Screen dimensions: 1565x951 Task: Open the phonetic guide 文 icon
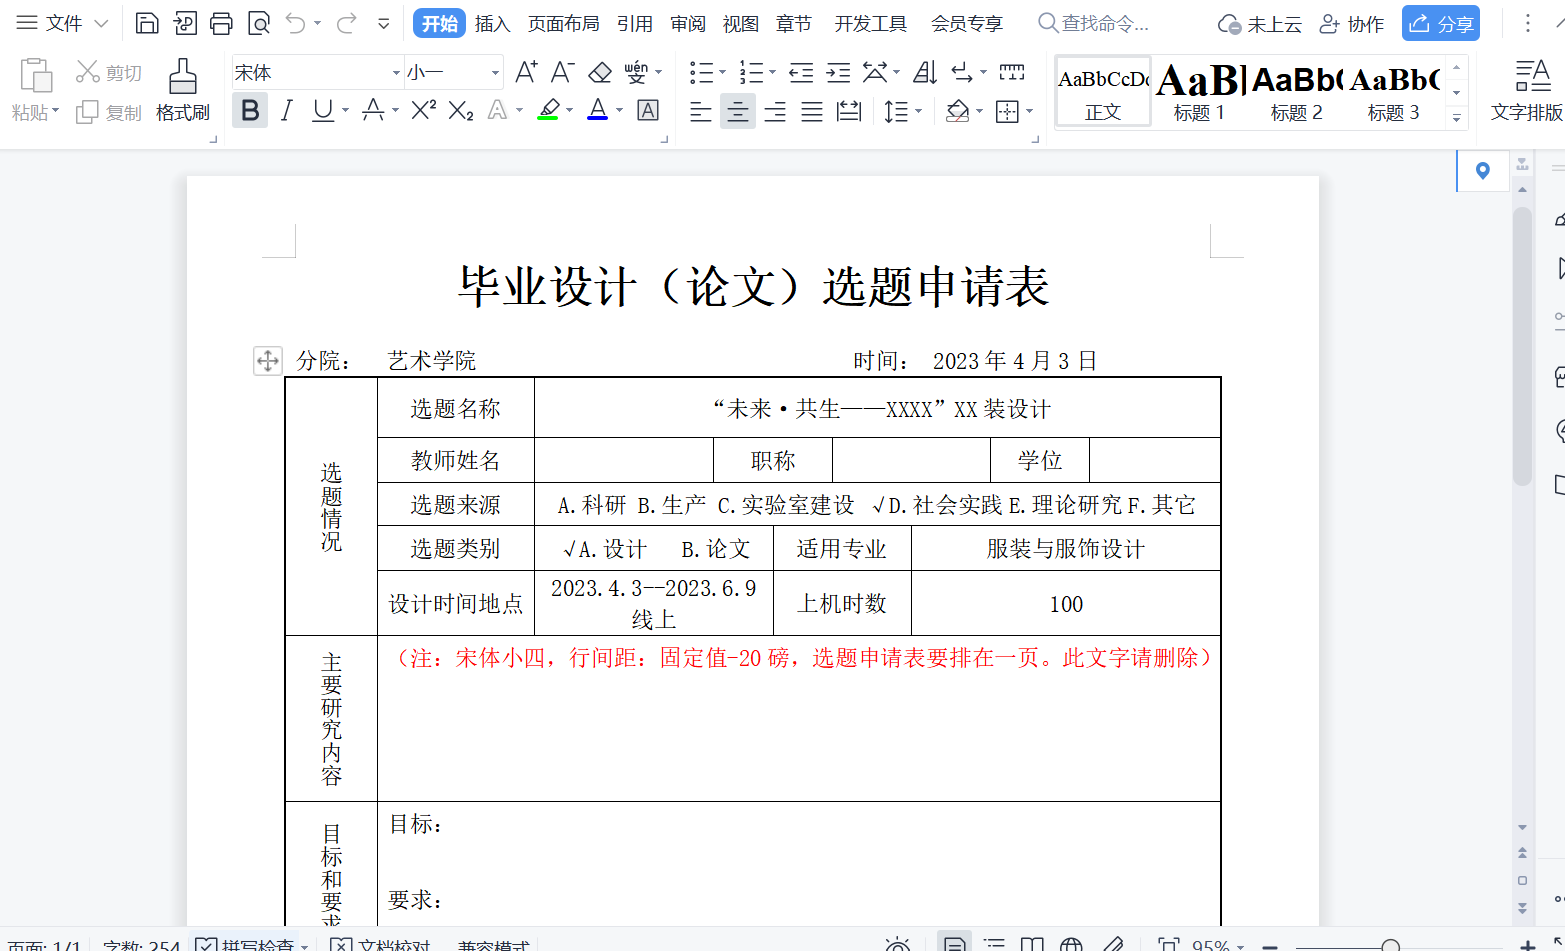[x=637, y=72]
